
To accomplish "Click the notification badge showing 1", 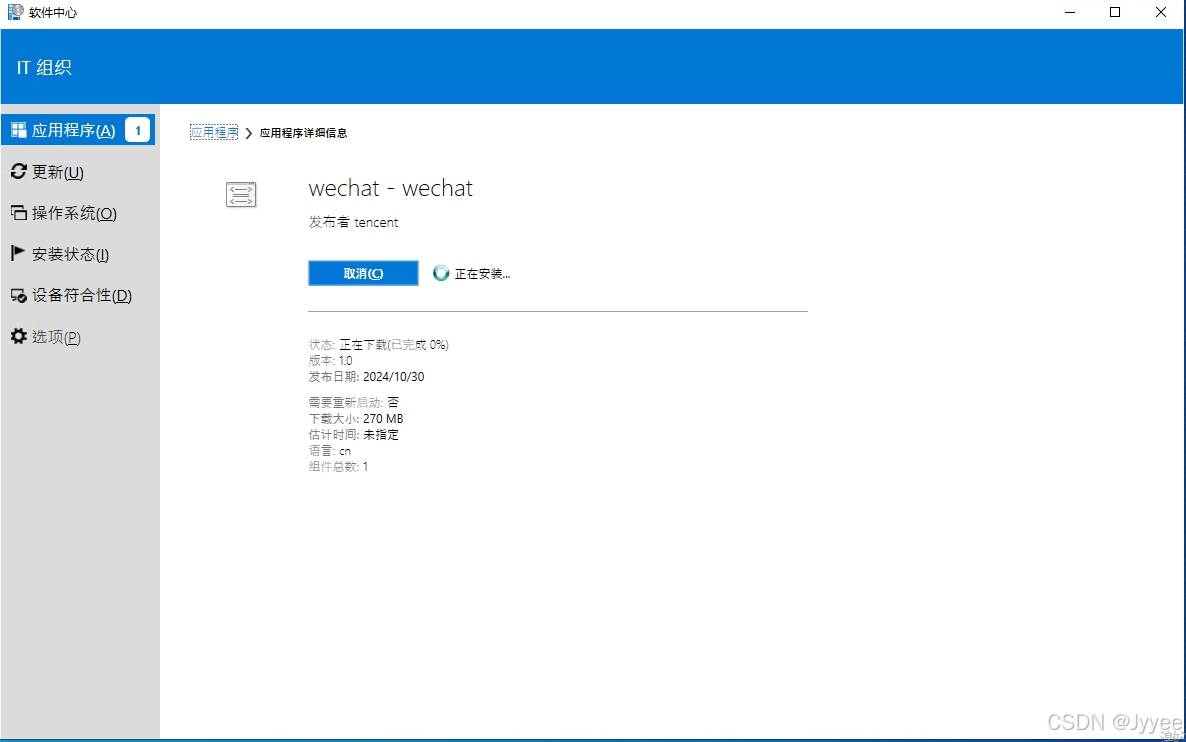I will coord(137,129).
